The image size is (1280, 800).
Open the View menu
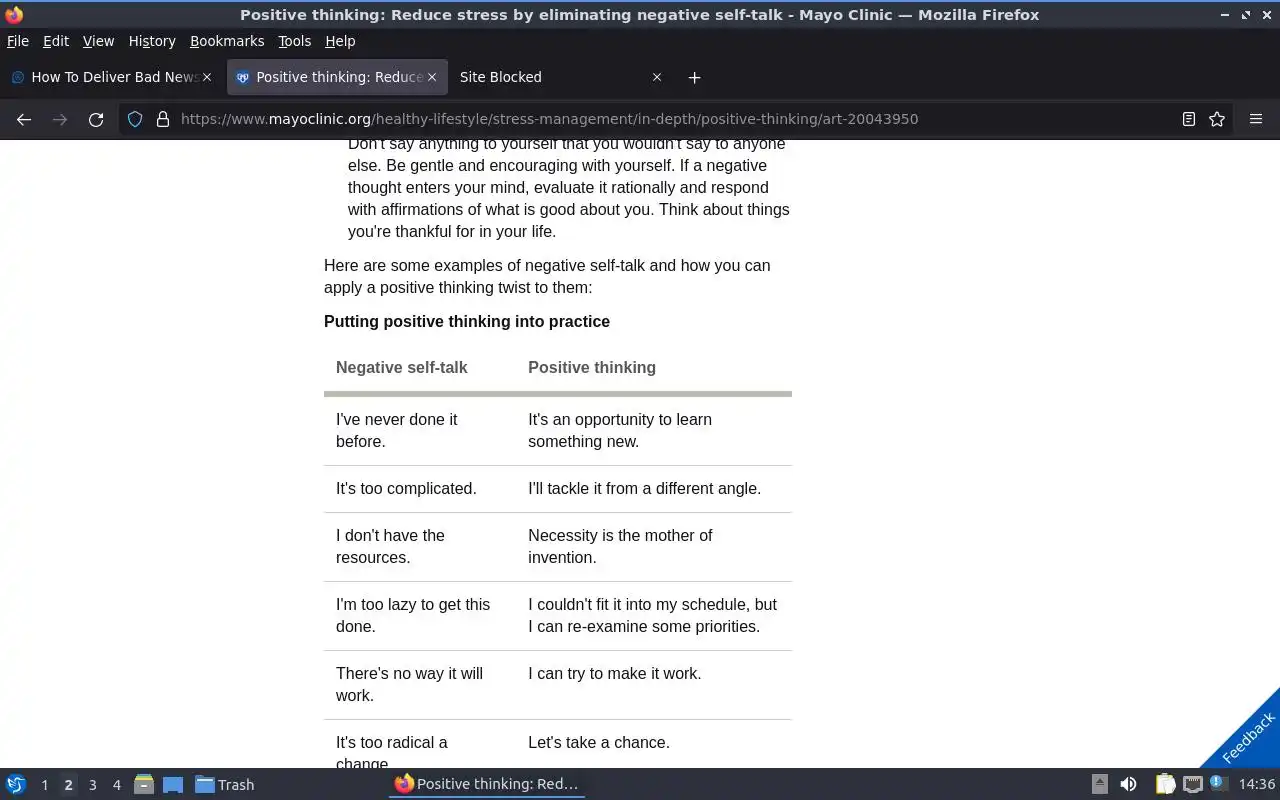pos(98,41)
